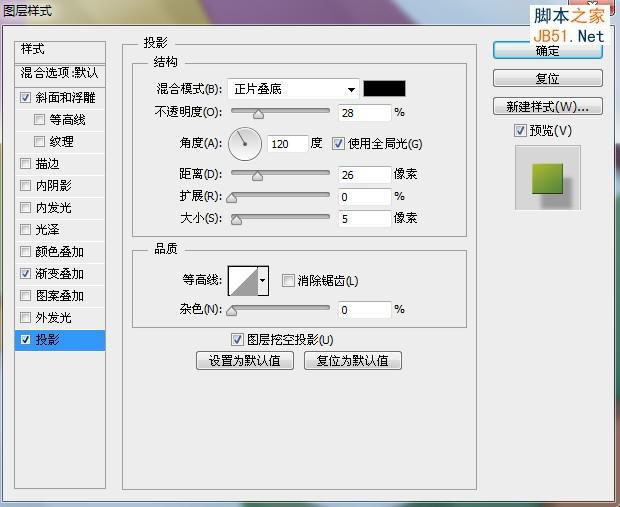
Task: Click the 距离 slider thumb
Action: click(257, 176)
